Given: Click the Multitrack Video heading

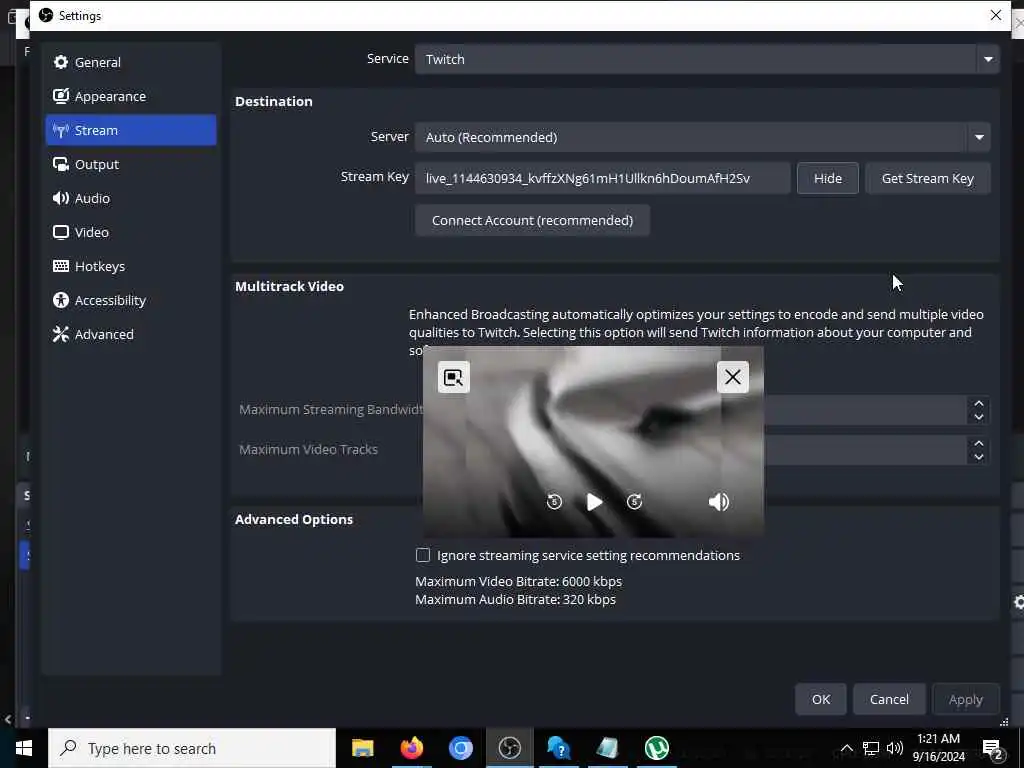Looking at the screenshot, I should click(x=289, y=286).
